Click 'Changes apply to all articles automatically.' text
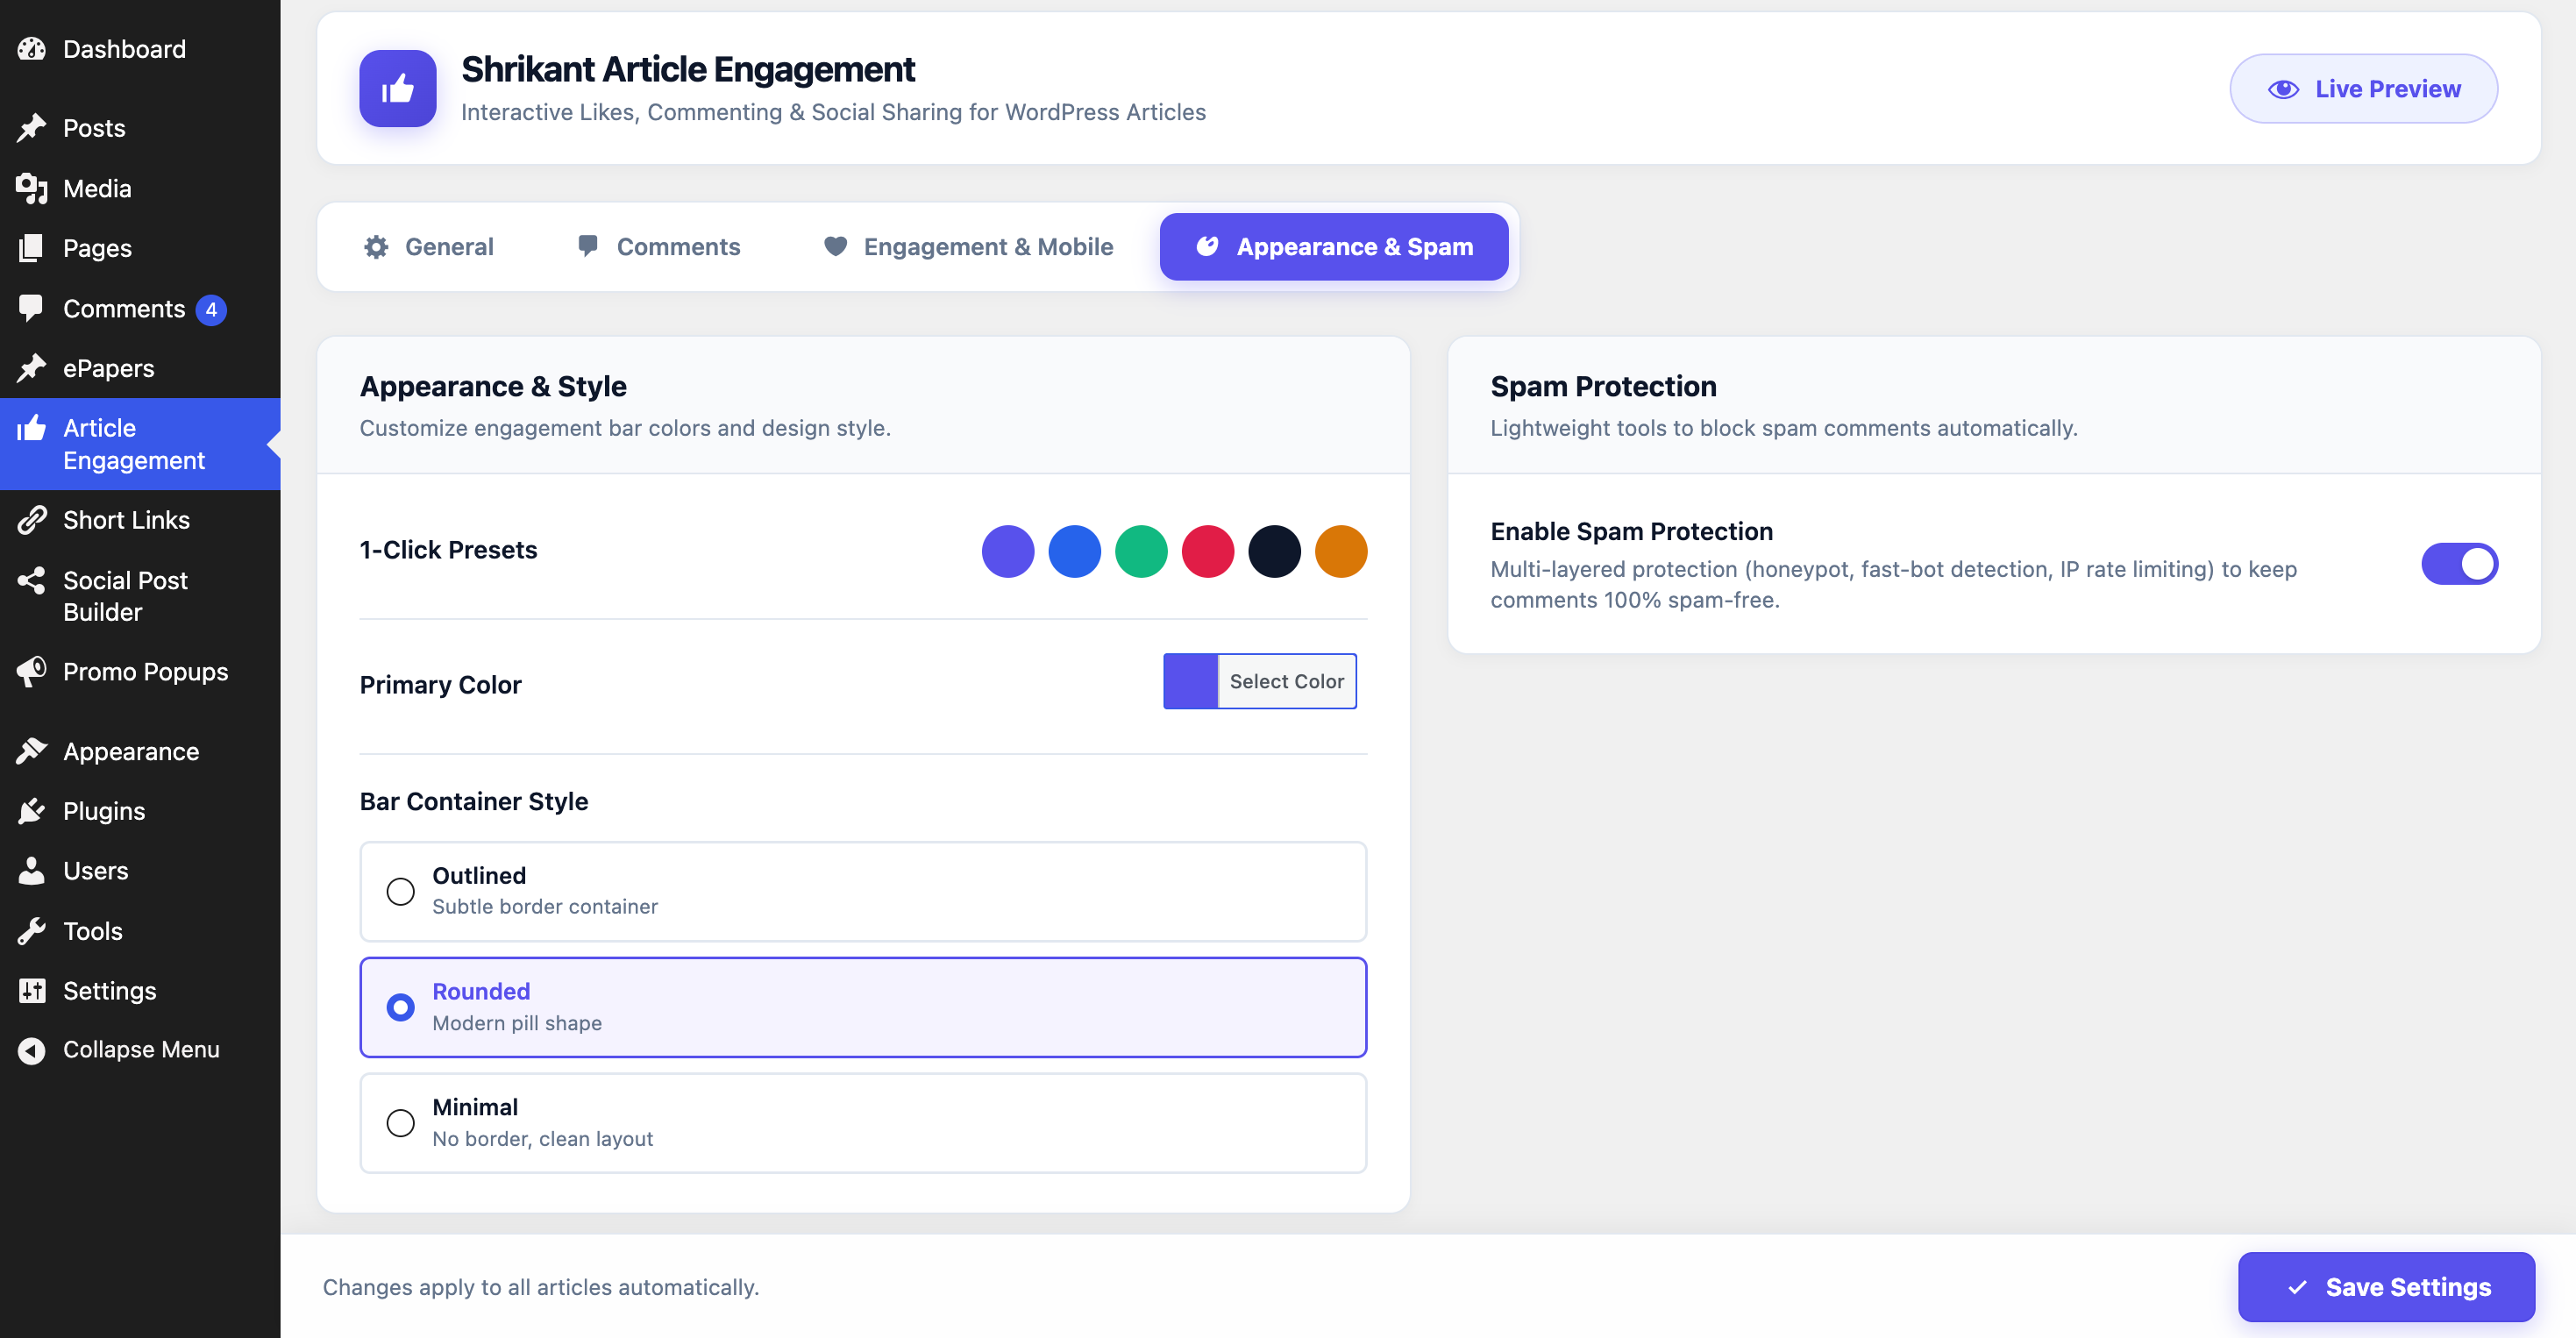This screenshot has height=1338, width=2576. [541, 1287]
